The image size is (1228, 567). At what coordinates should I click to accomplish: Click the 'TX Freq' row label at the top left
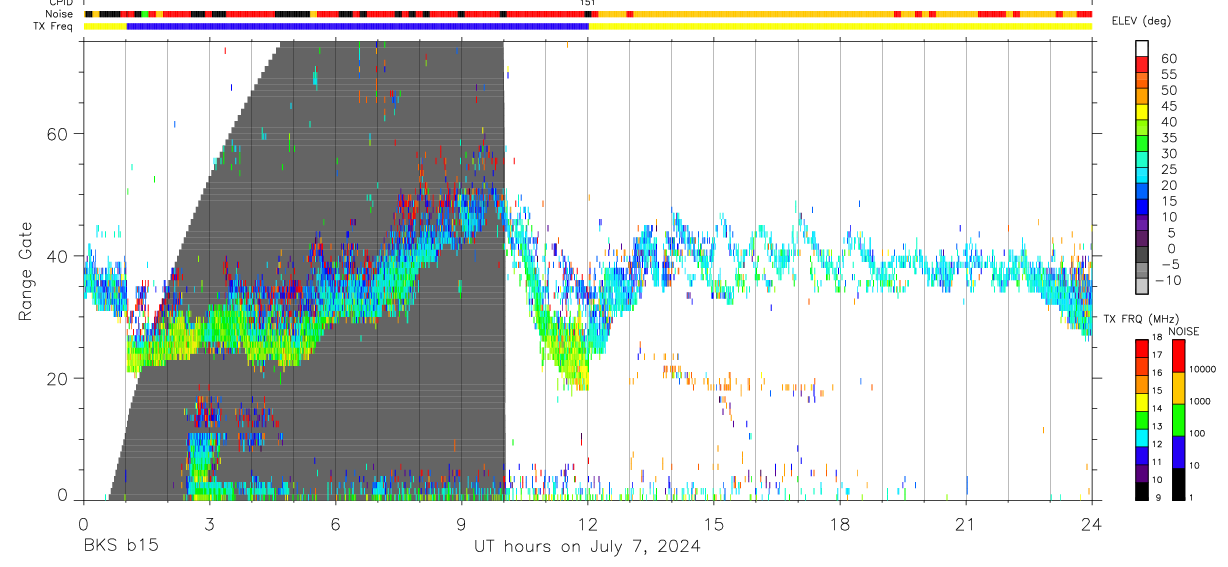click(55, 26)
